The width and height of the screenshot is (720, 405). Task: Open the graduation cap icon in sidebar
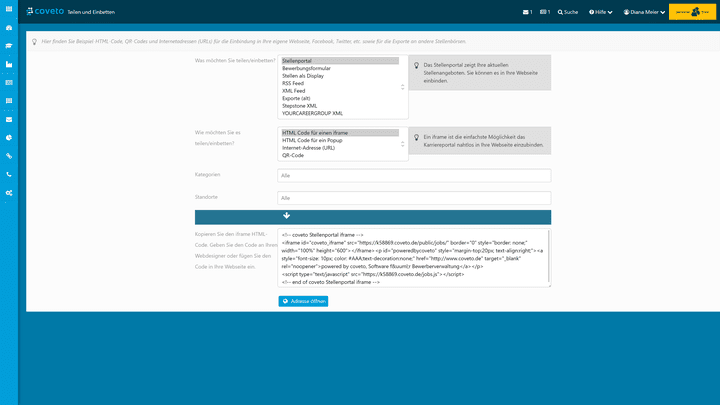pyautogui.click(x=9, y=46)
